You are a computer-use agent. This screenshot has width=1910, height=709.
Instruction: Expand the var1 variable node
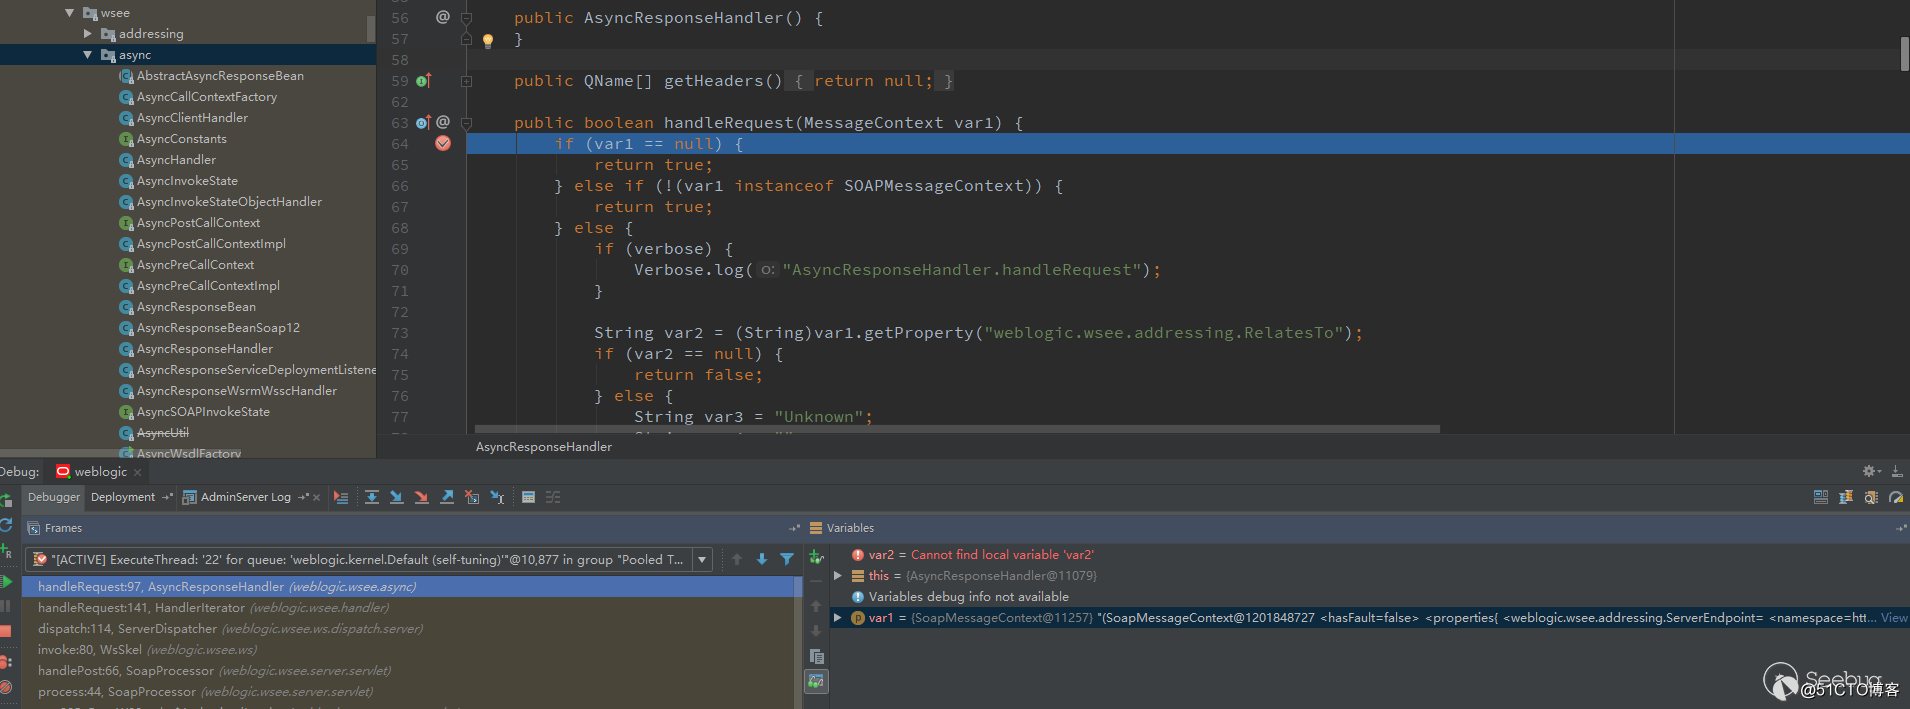(x=838, y=618)
